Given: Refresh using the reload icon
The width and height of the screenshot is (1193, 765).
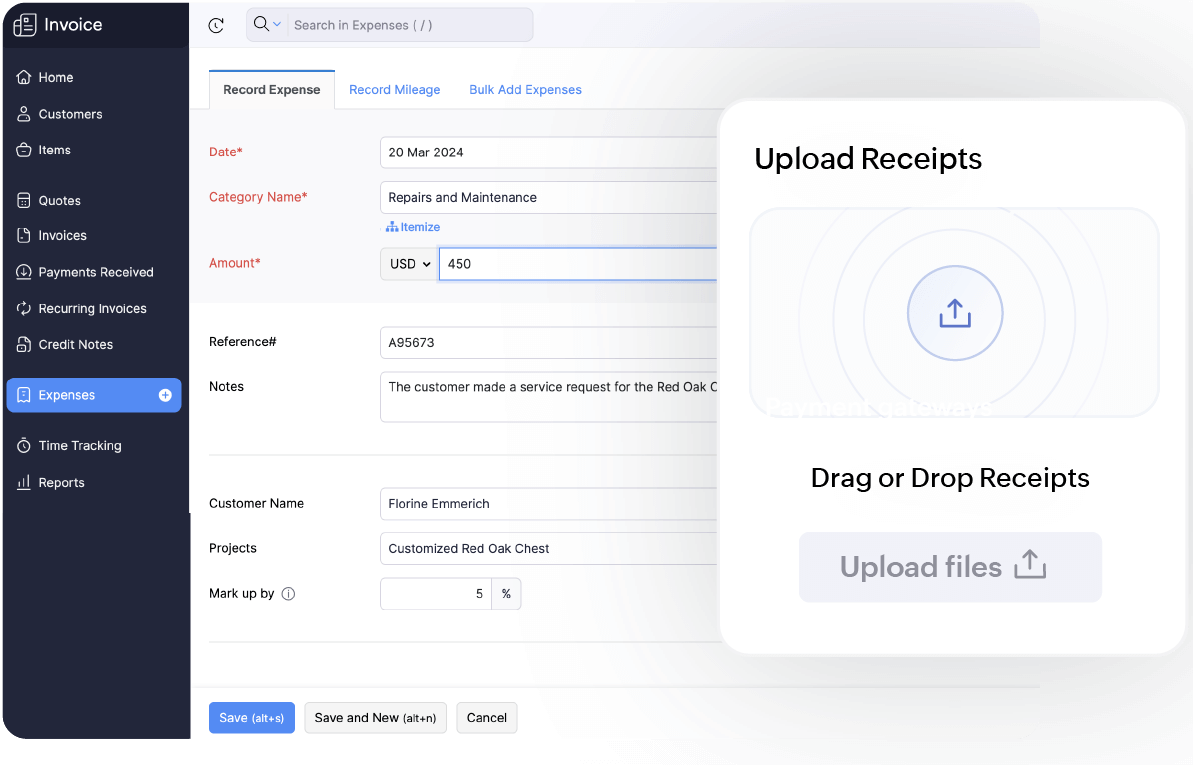Looking at the screenshot, I should tap(216, 24).
